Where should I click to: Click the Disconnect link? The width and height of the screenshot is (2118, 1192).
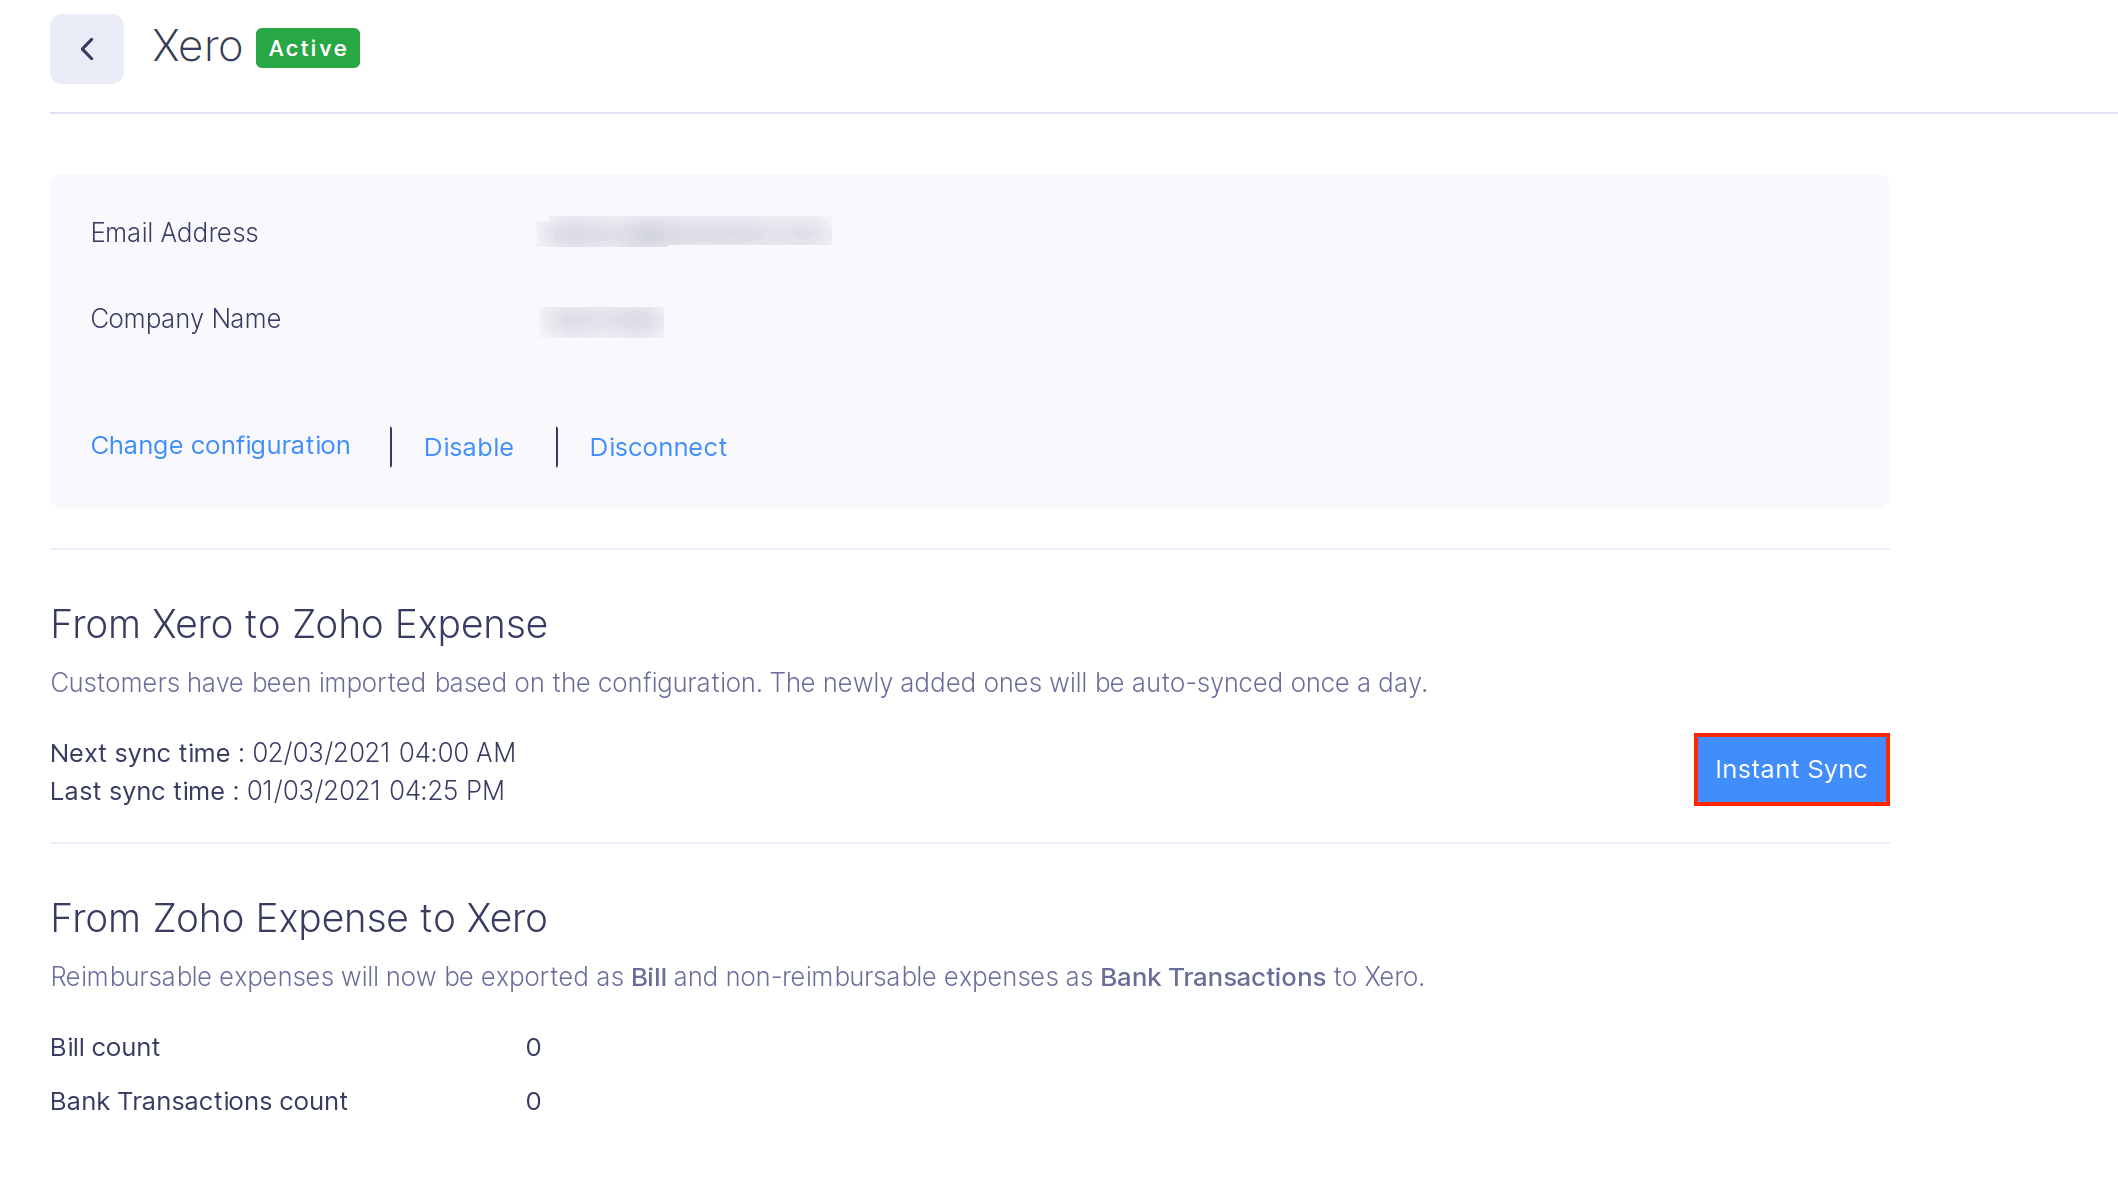(658, 447)
